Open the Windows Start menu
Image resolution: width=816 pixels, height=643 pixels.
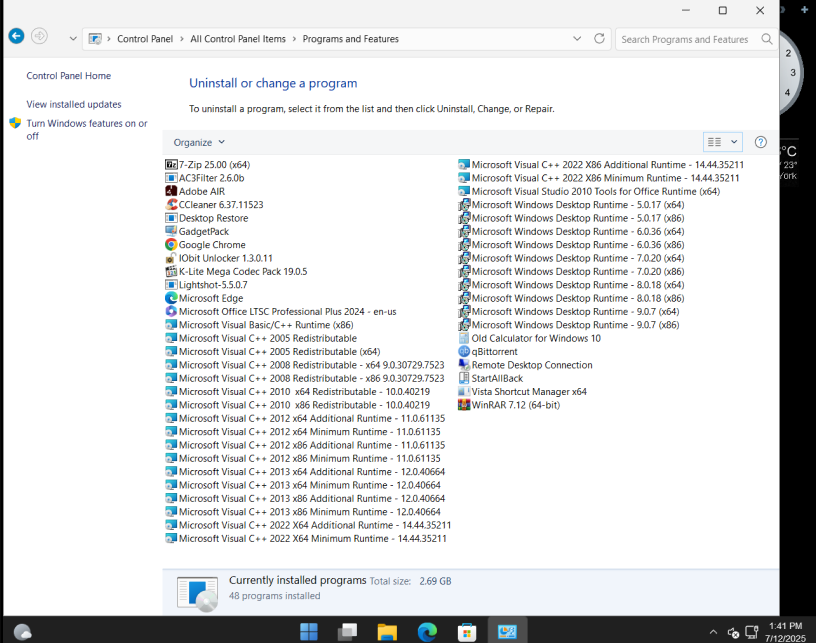coord(309,632)
